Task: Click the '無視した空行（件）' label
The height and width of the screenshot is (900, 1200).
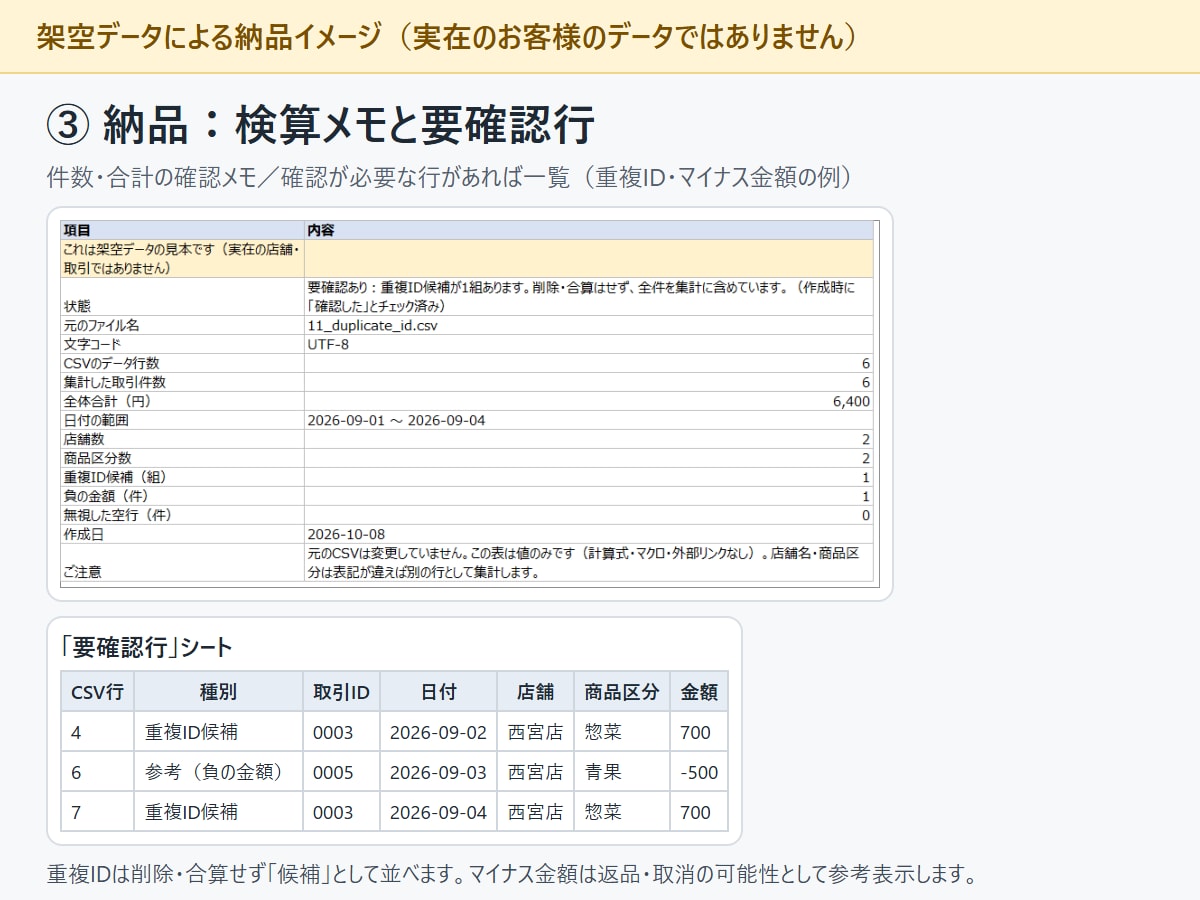Action: click(x=120, y=515)
